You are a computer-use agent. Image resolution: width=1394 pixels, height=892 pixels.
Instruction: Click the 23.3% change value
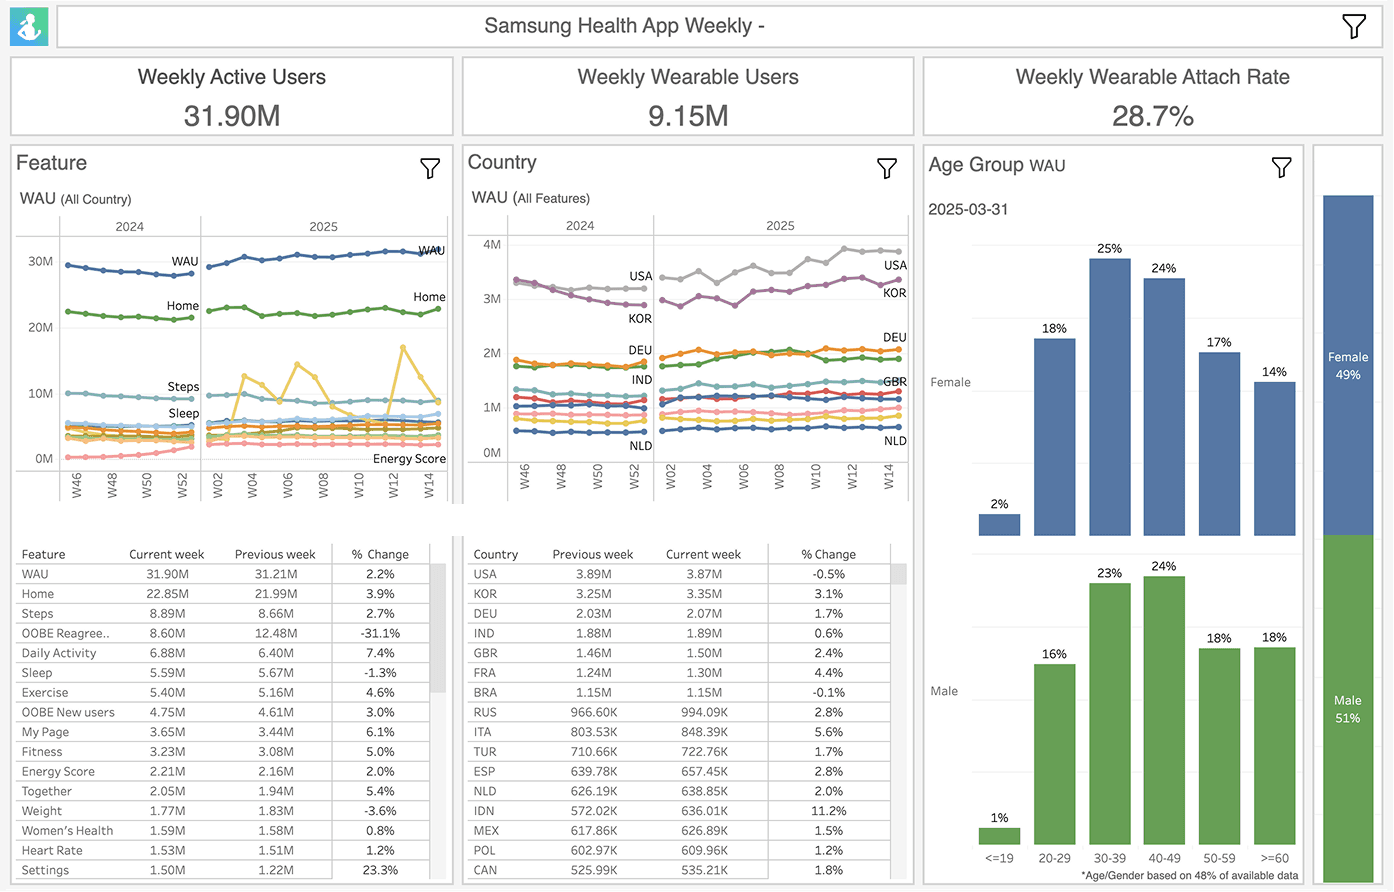pos(380,870)
